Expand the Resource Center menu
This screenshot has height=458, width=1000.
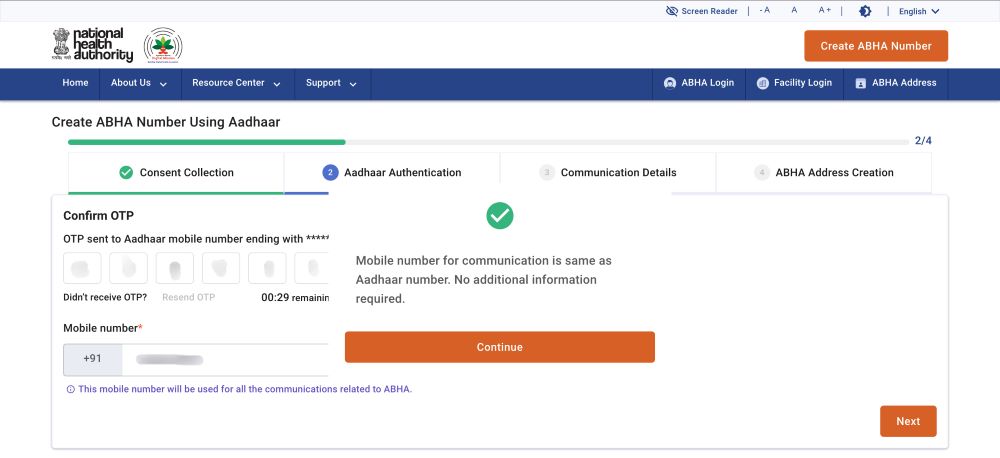point(237,83)
